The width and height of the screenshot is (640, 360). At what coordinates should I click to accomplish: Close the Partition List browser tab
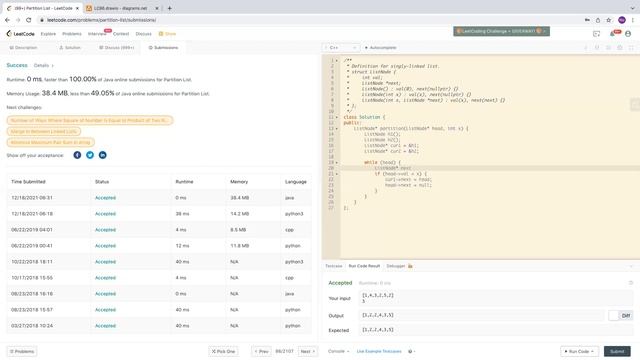77,8
